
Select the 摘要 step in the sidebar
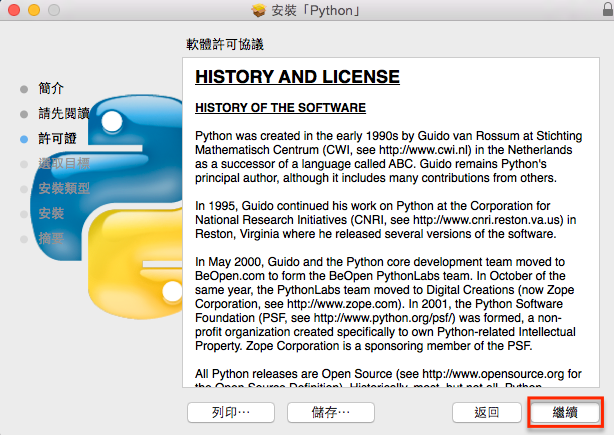pos(51,238)
